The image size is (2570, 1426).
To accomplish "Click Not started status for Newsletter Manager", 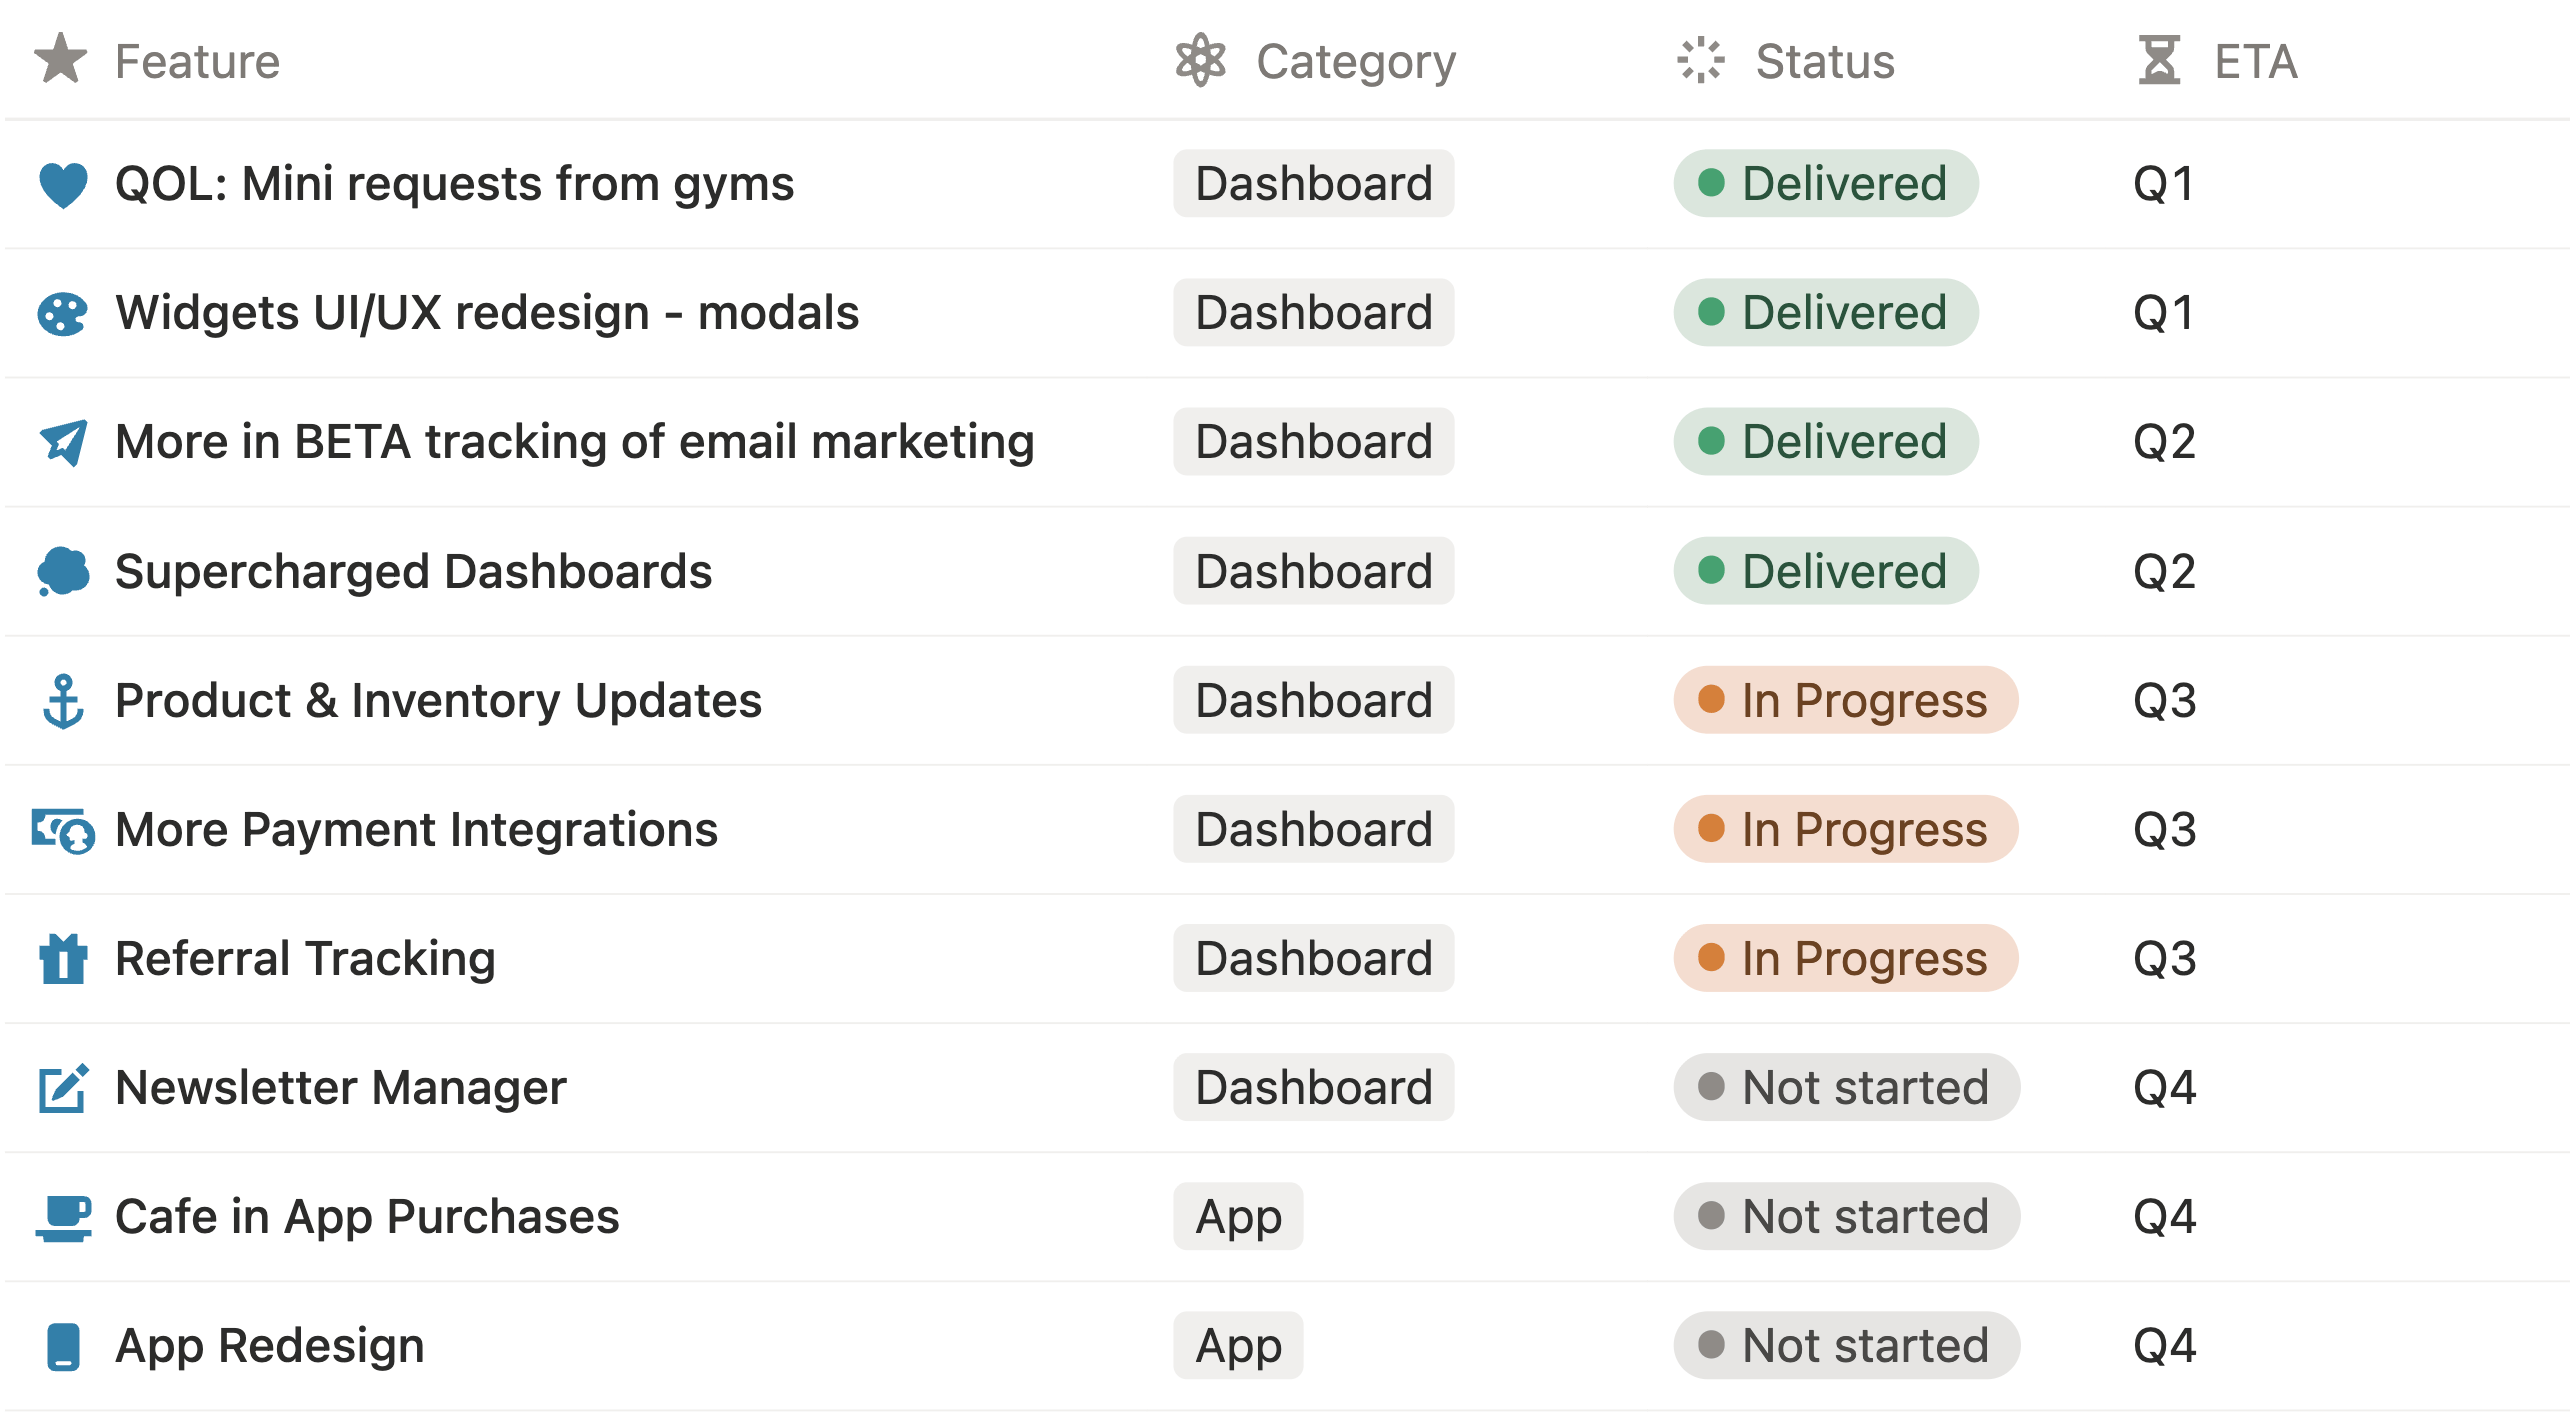I will 1847,1088.
